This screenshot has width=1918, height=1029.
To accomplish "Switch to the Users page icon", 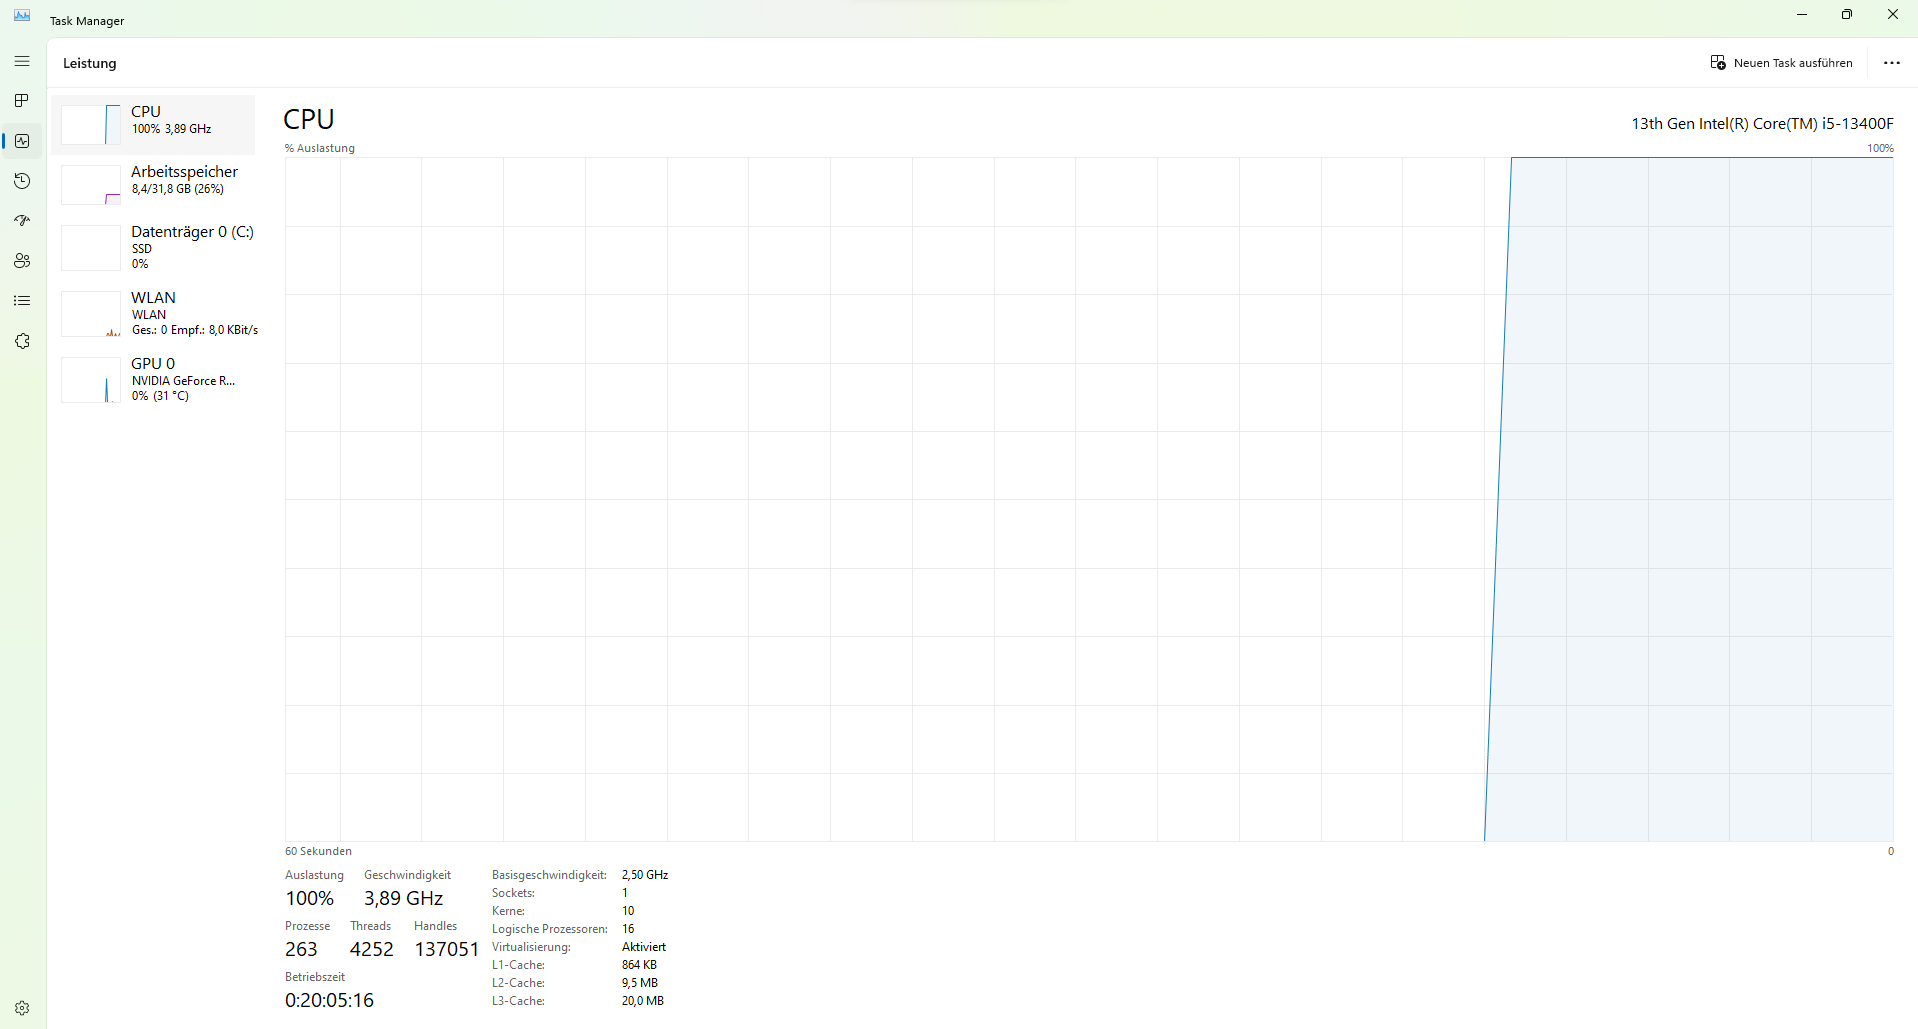I will point(22,261).
